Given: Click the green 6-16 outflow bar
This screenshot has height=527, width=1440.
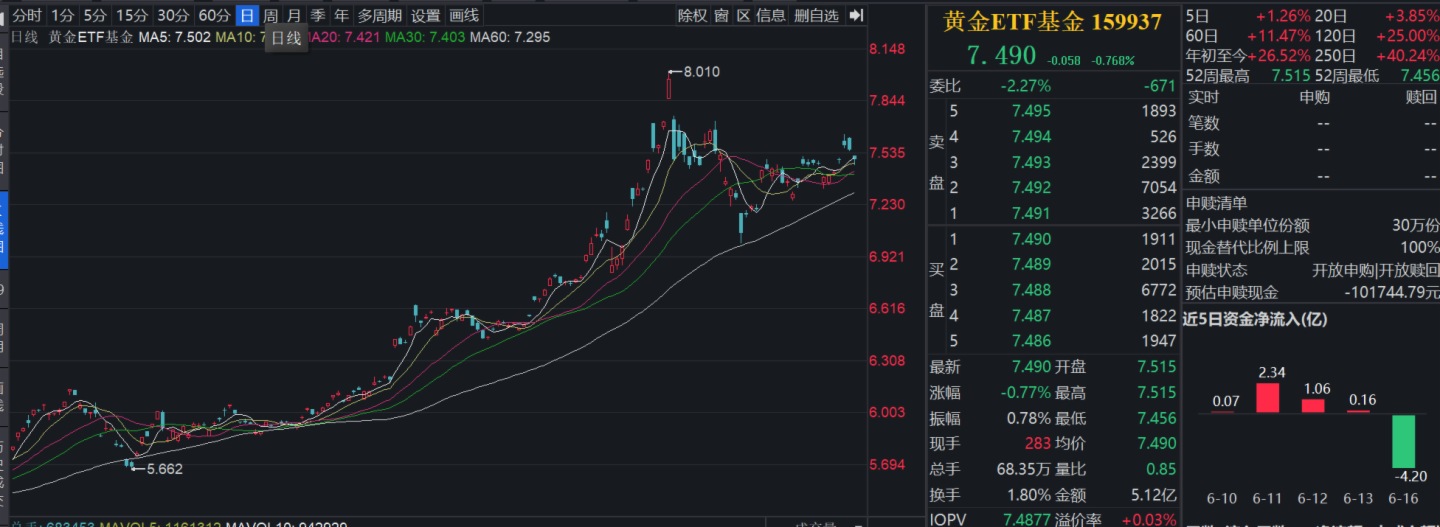Looking at the screenshot, I should pos(1403,440).
